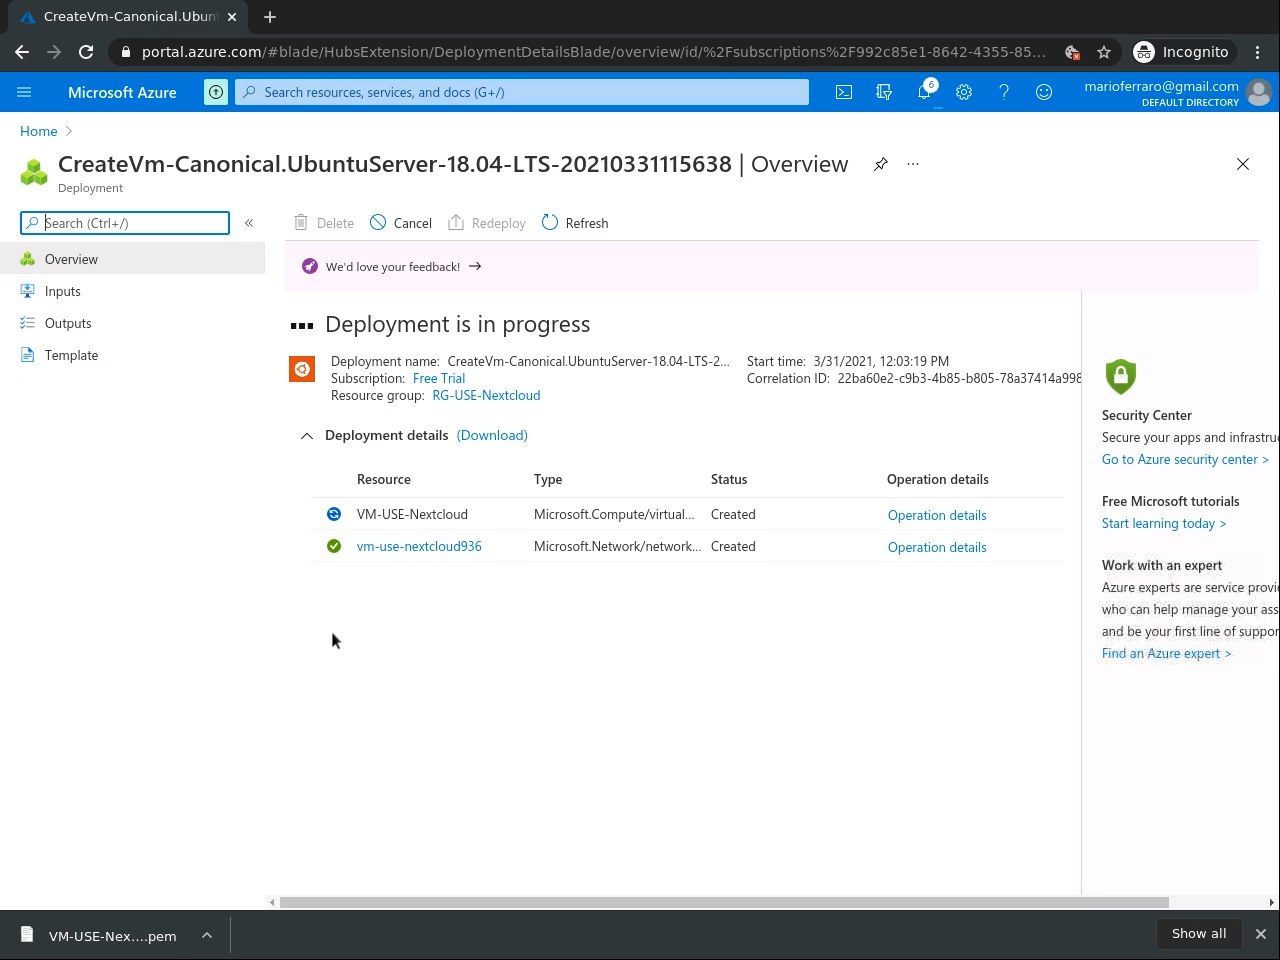Open the Help question mark icon

[1004, 92]
